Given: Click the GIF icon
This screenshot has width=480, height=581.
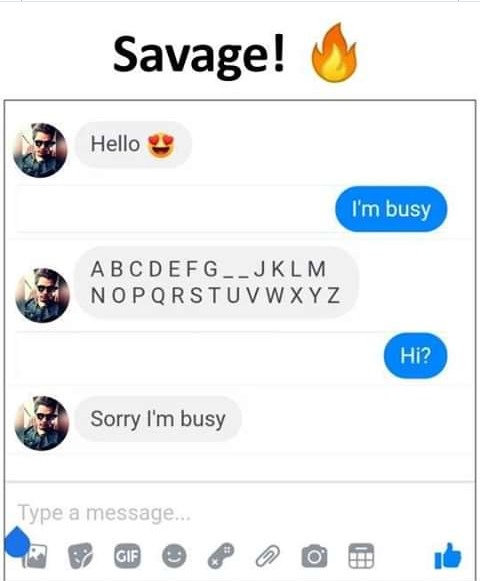Looking at the screenshot, I should pos(127,556).
